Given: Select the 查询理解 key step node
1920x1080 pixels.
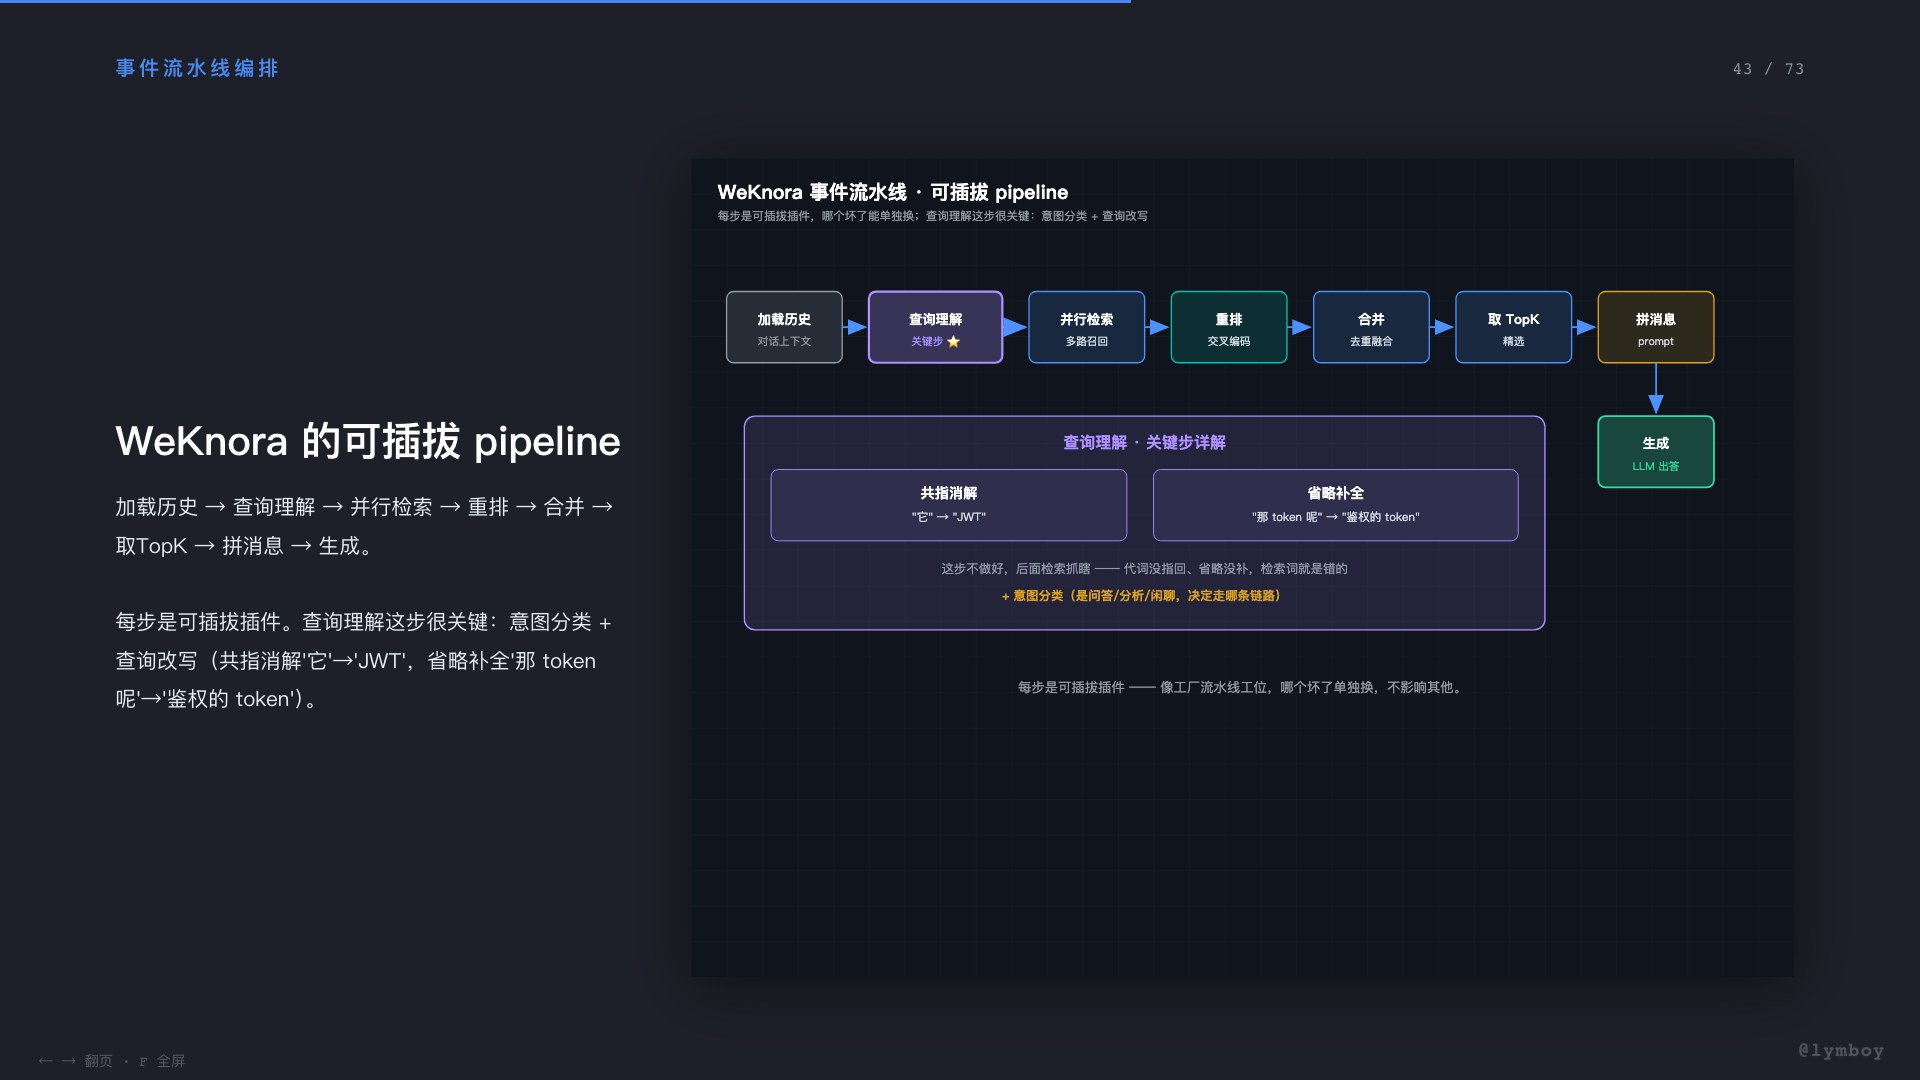Looking at the screenshot, I should click(935, 327).
